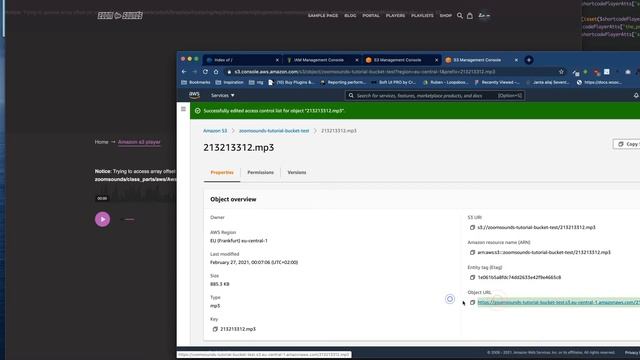The width and height of the screenshot is (640, 360).
Task: Click the volume line beside play button
Action: click(129, 219)
